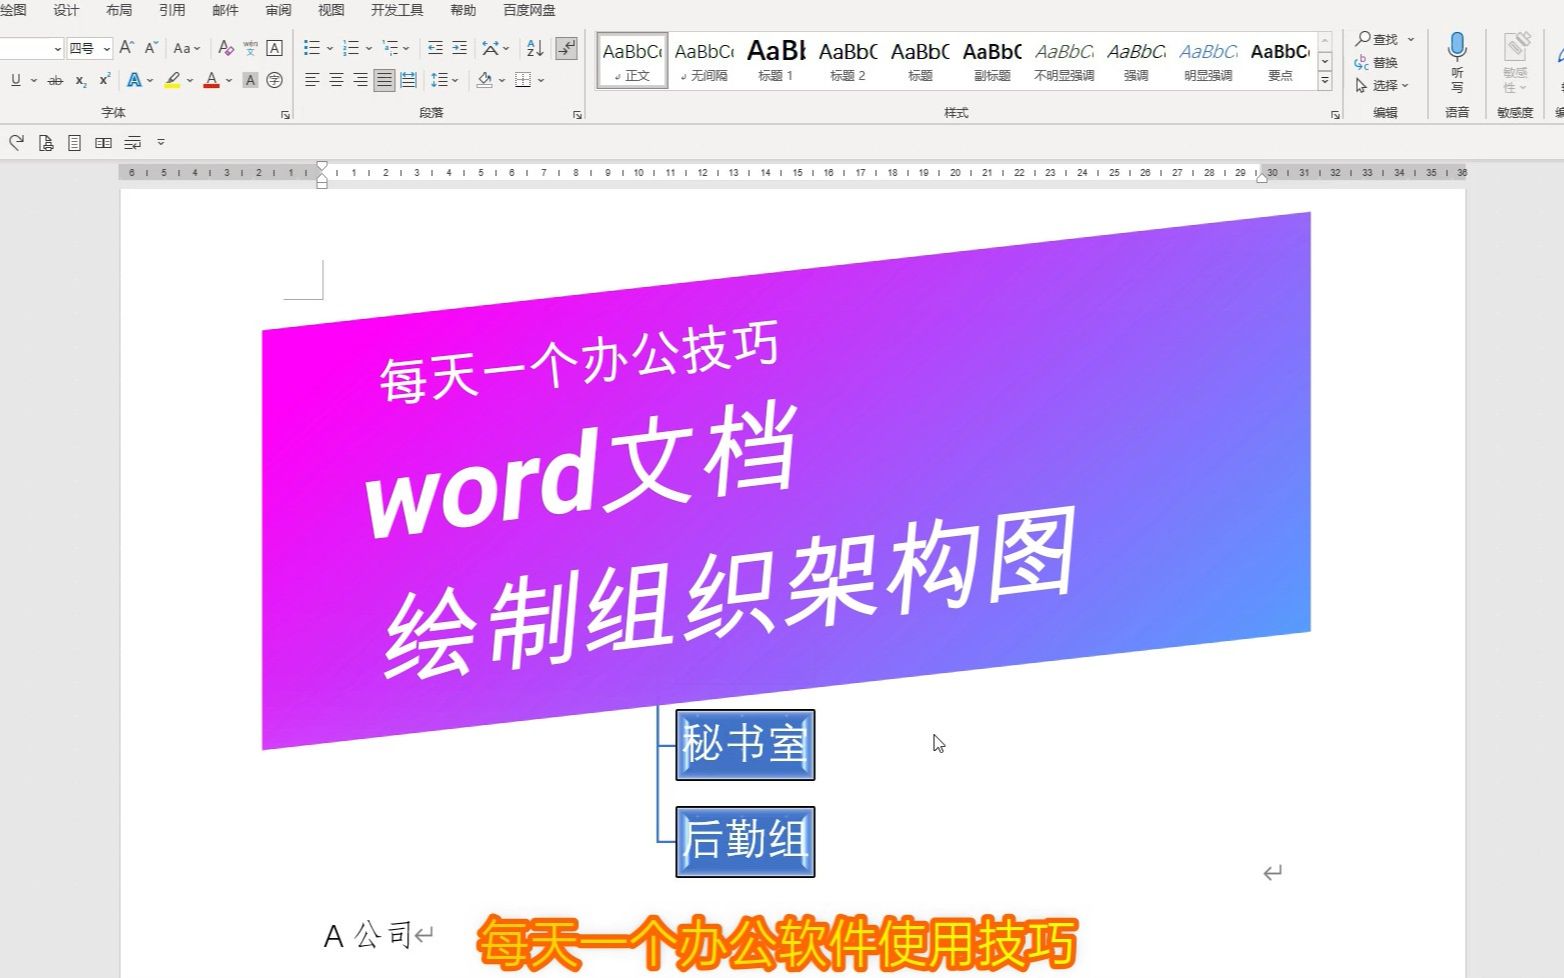Screen dimensions: 1564x978
Task: Start 听写 dictation microphone
Action: point(1457,61)
